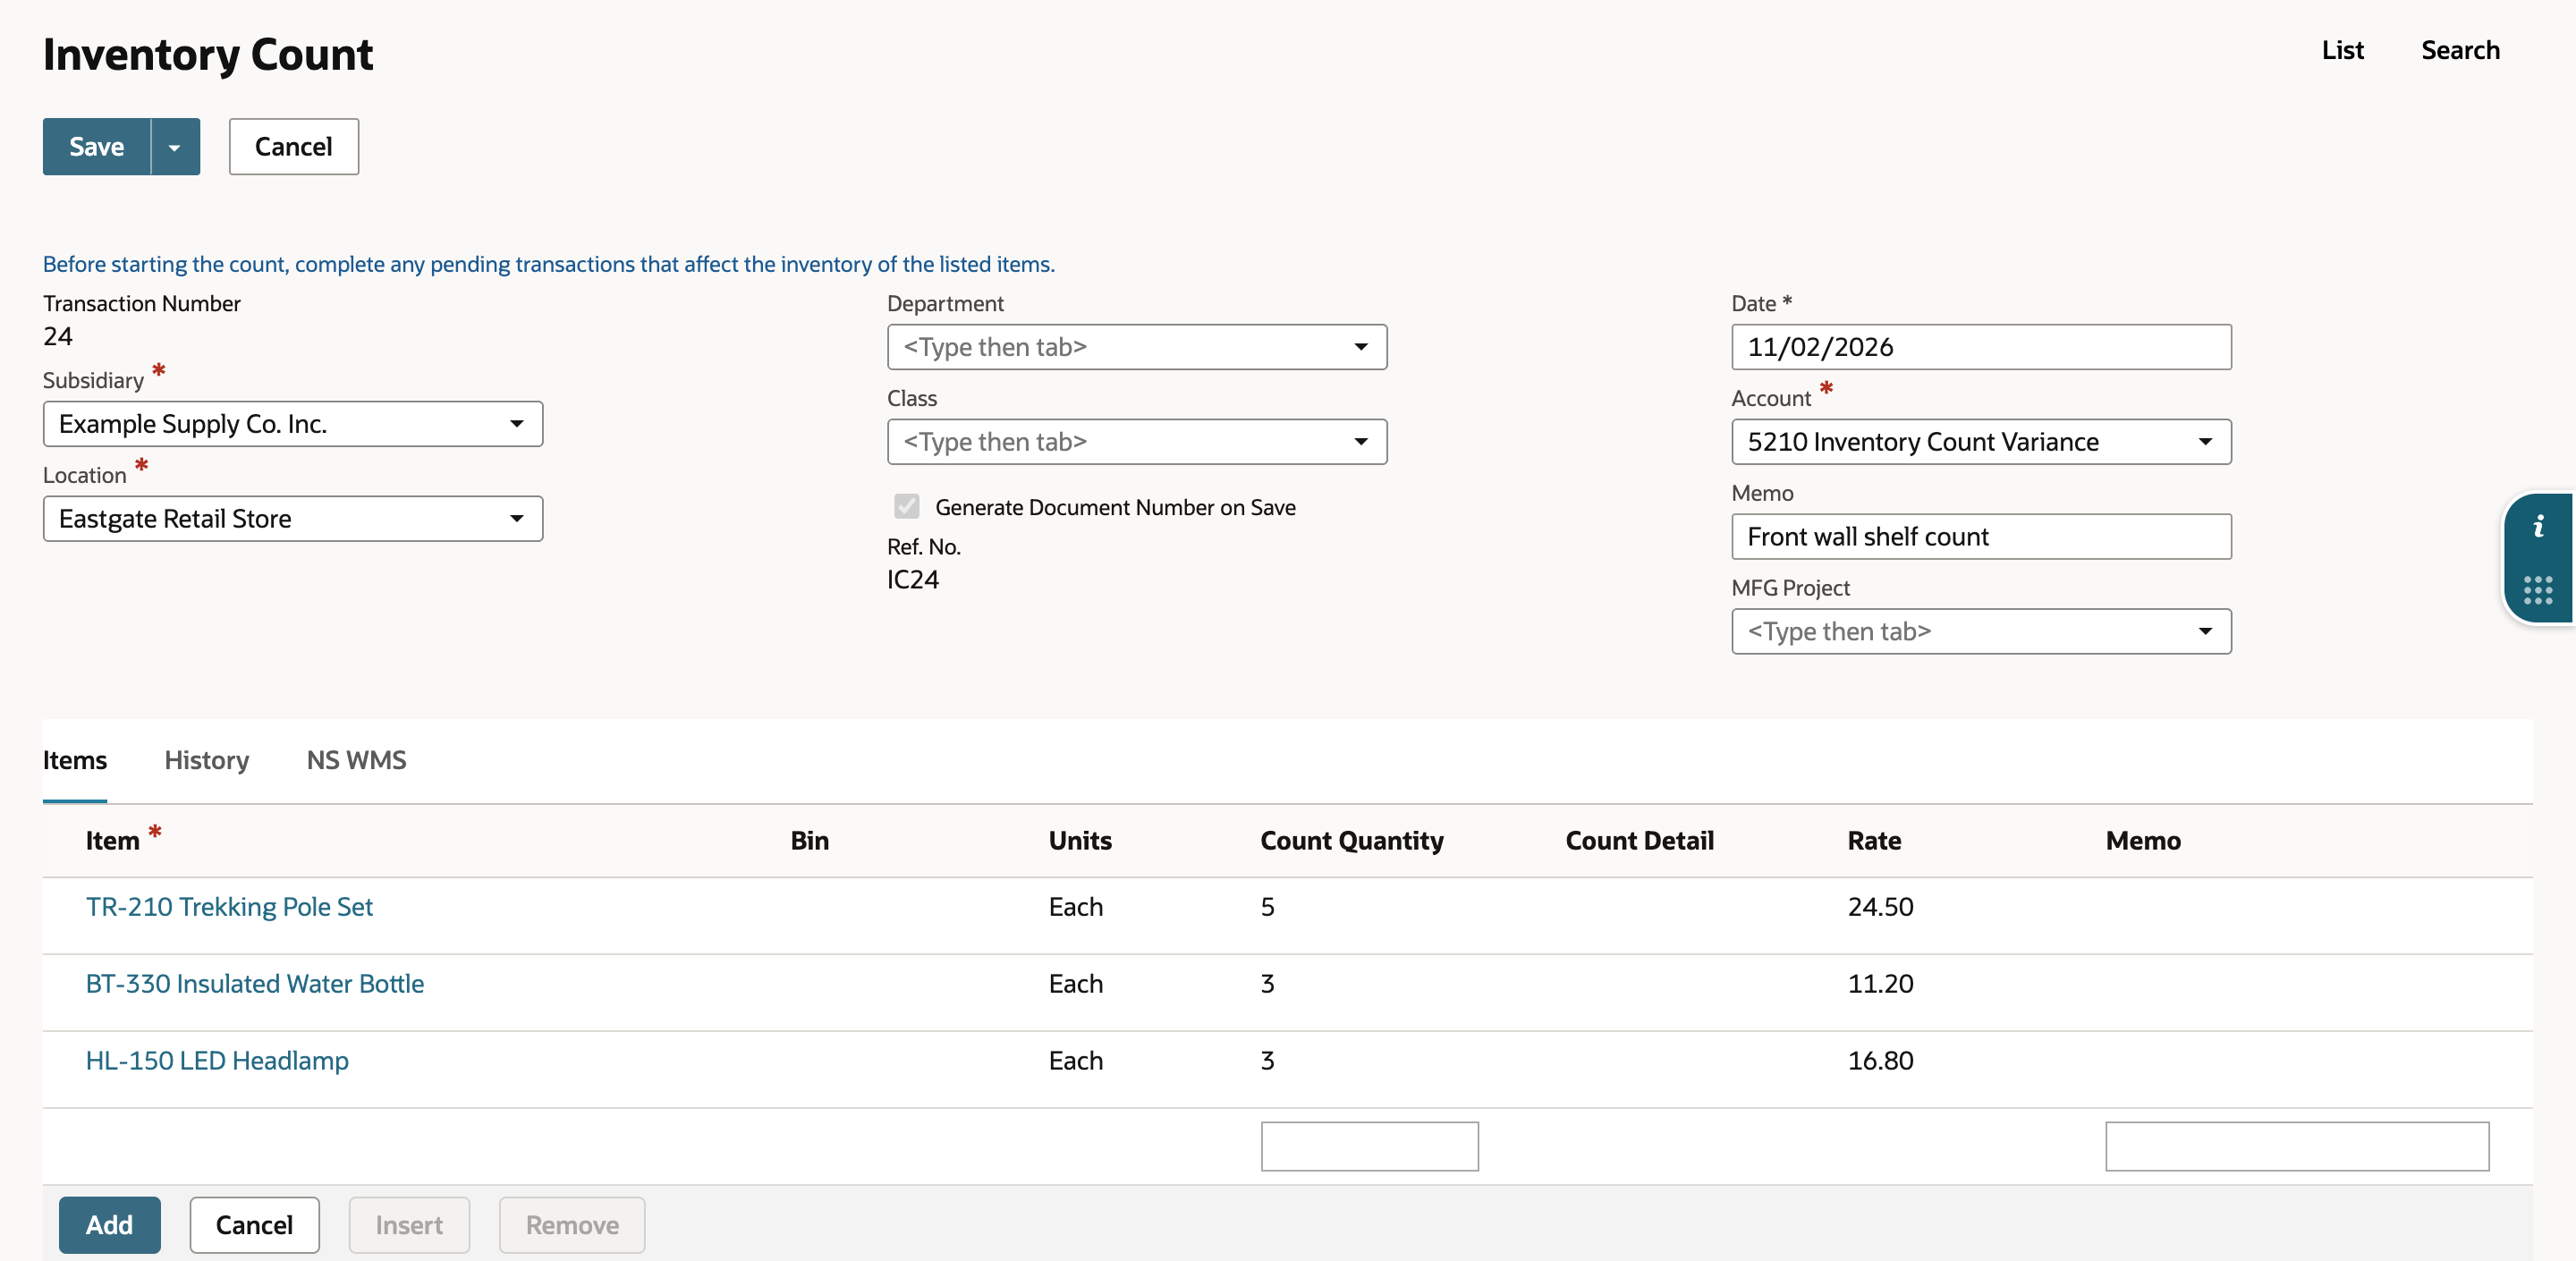Image resolution: width=2576 pixels, height=1261 pixels.
Task: Open the List menu link
Action: [x=2342, y=50]
